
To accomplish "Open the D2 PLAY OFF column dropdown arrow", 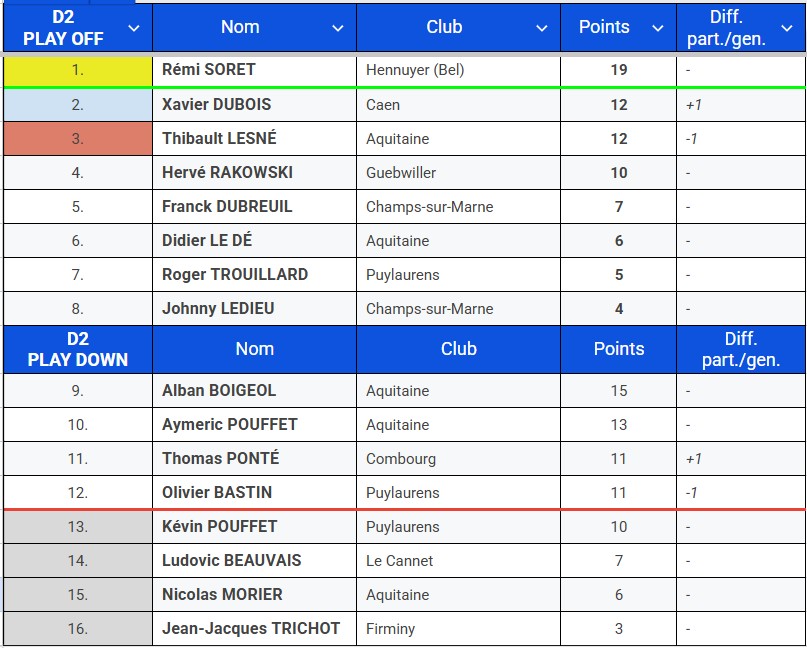I will click(134, 28).
